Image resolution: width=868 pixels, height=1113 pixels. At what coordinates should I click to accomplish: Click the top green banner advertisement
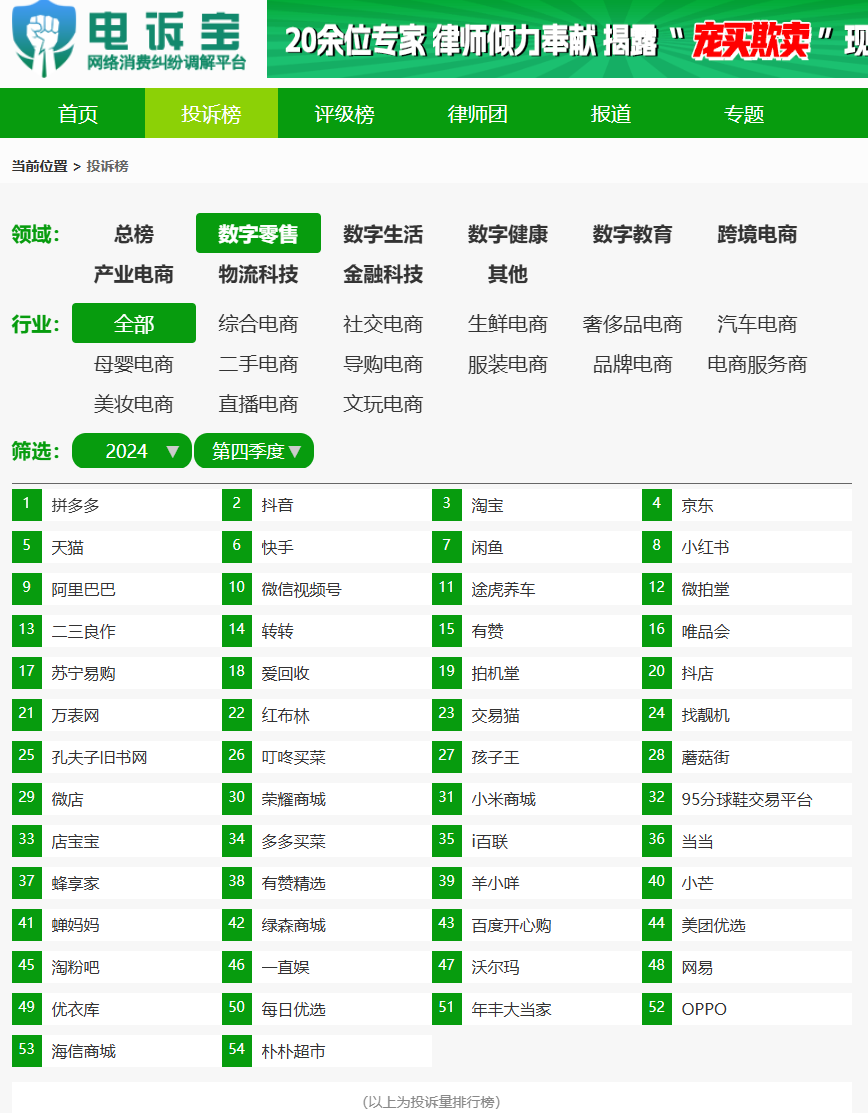(x=567, y=40)
